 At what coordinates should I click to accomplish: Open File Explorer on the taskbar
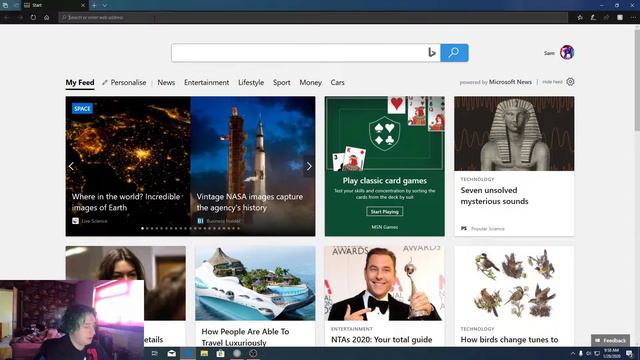204,353
